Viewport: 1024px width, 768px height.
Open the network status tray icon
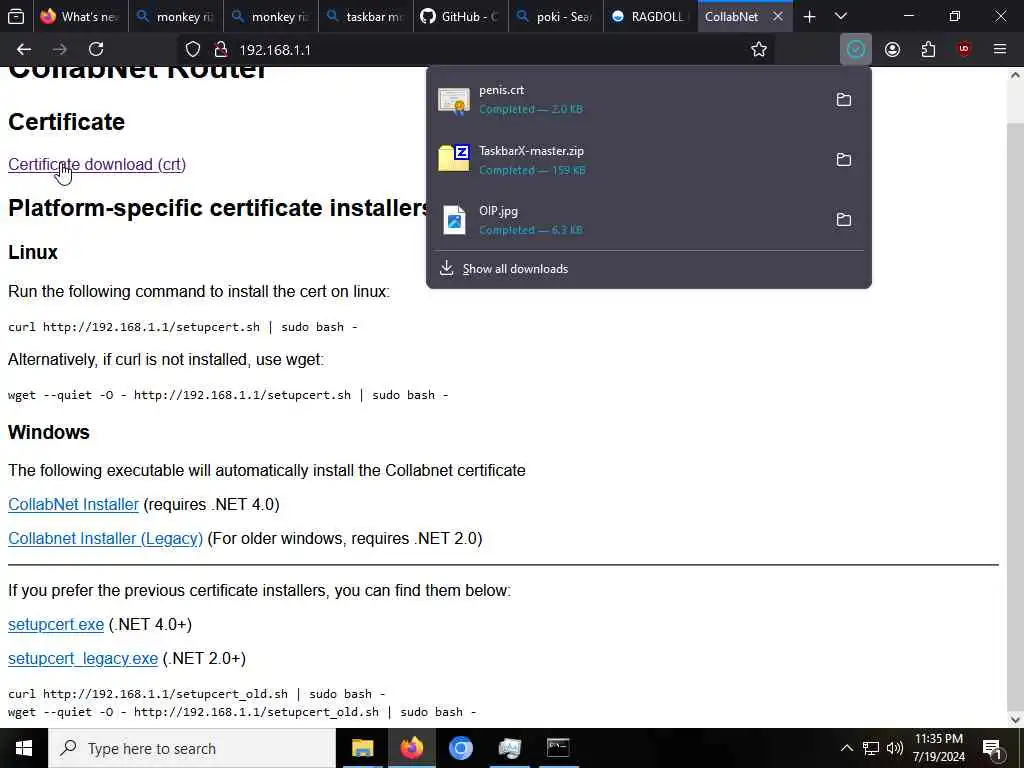[871, 748]
